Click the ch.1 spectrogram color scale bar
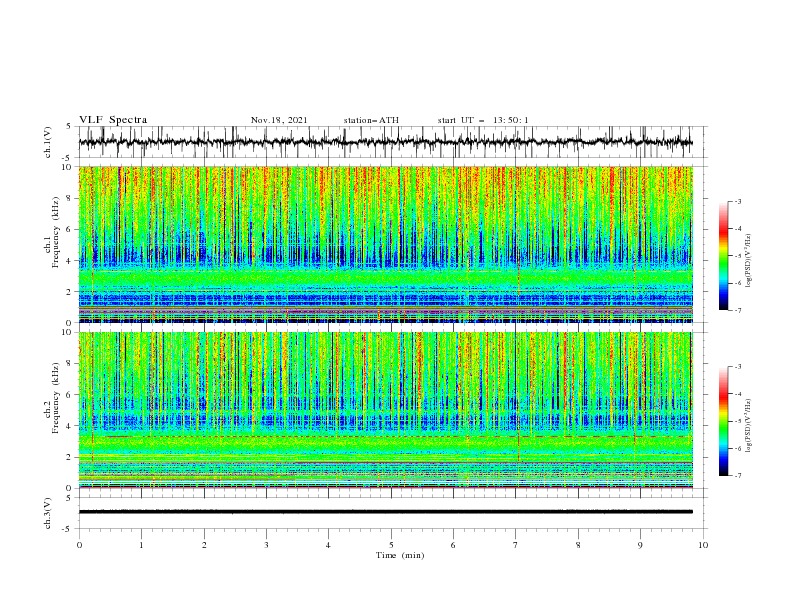The width and height of the screenshot is (792, 612). coord(724,256)
